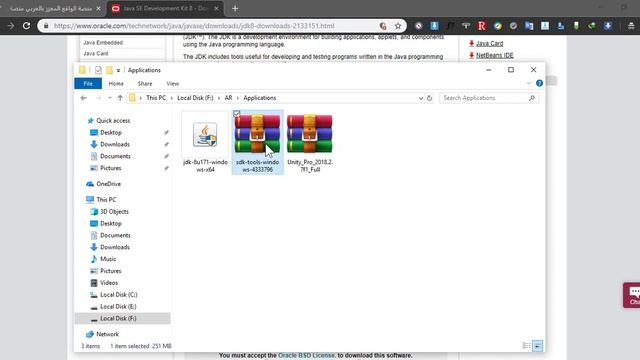Go back in Explorer navigation
This screenshot has width=640, height=360.
[84, 98]
